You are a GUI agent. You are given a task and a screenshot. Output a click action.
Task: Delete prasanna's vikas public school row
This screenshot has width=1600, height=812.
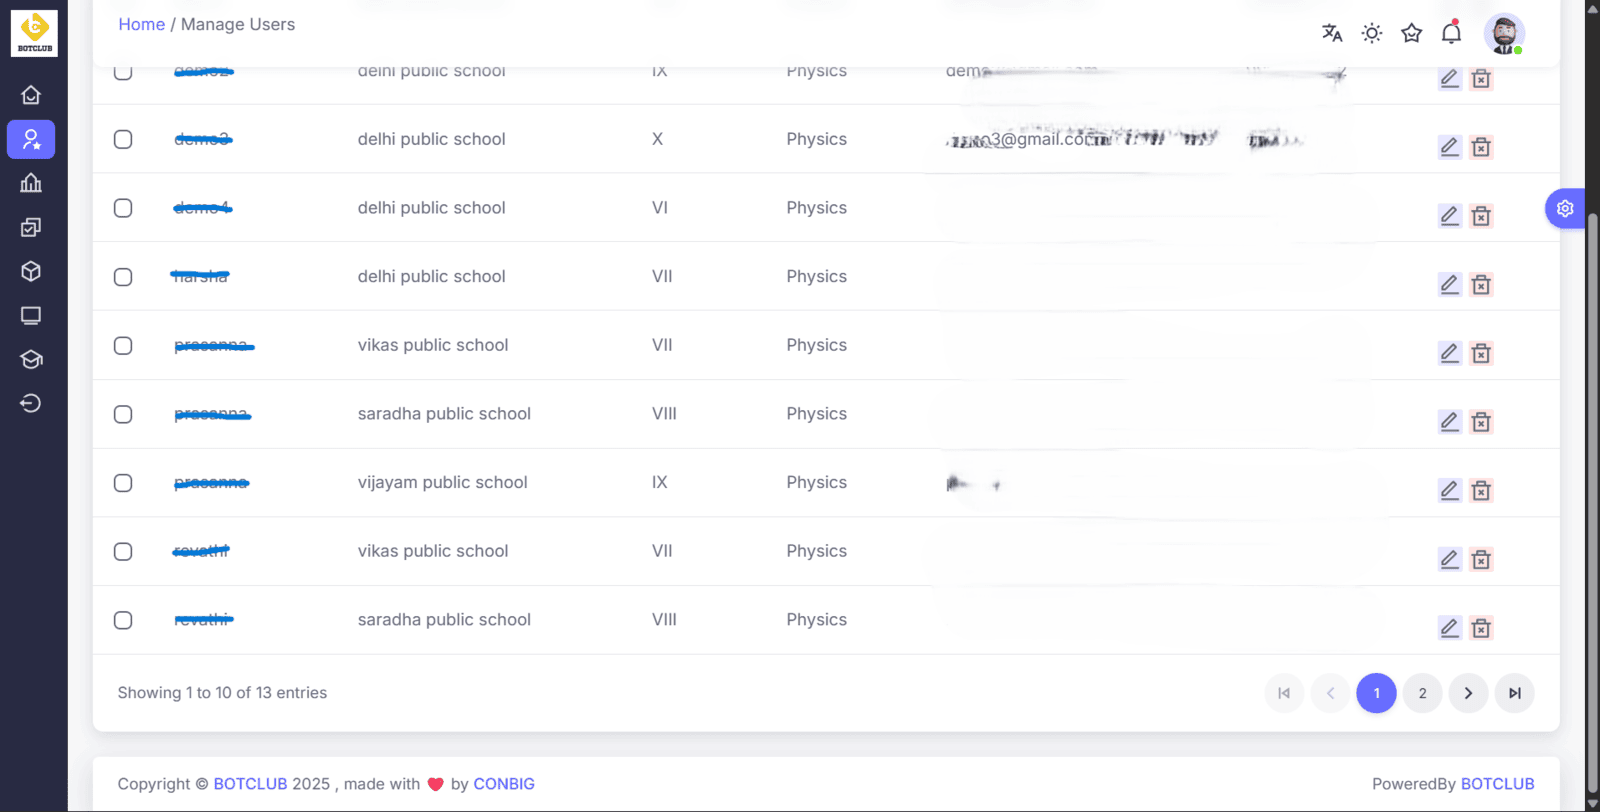click(x=1482, y=353)
